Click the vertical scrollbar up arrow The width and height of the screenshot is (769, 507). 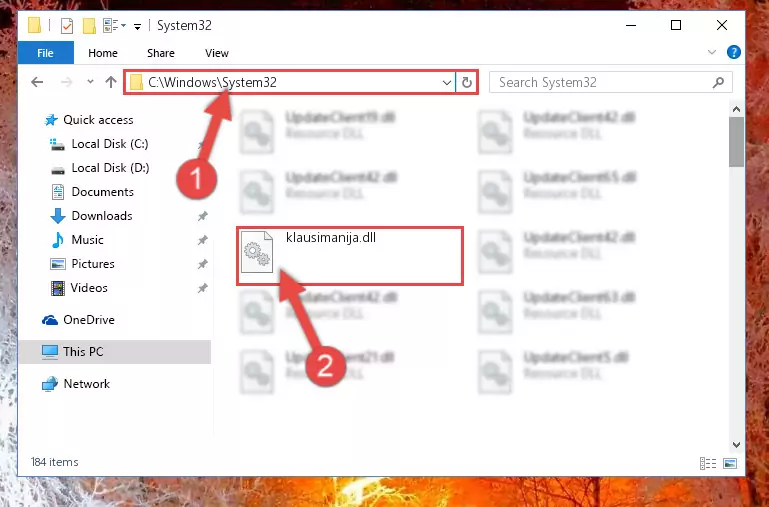(x=736, y=109)
